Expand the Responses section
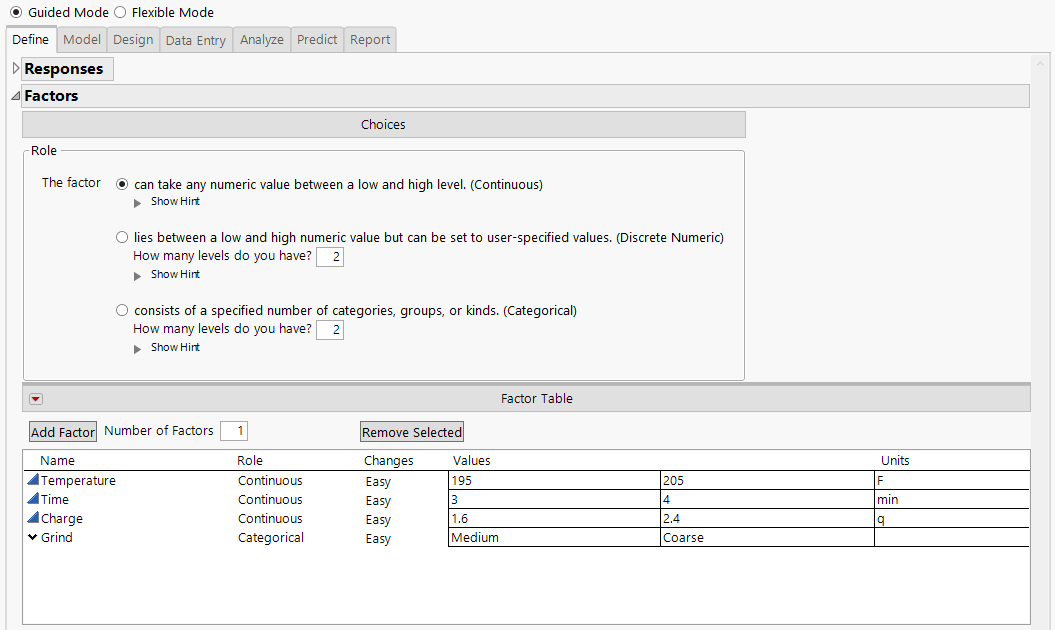Viewport: 1055px width, 630px height. point(15,68)
